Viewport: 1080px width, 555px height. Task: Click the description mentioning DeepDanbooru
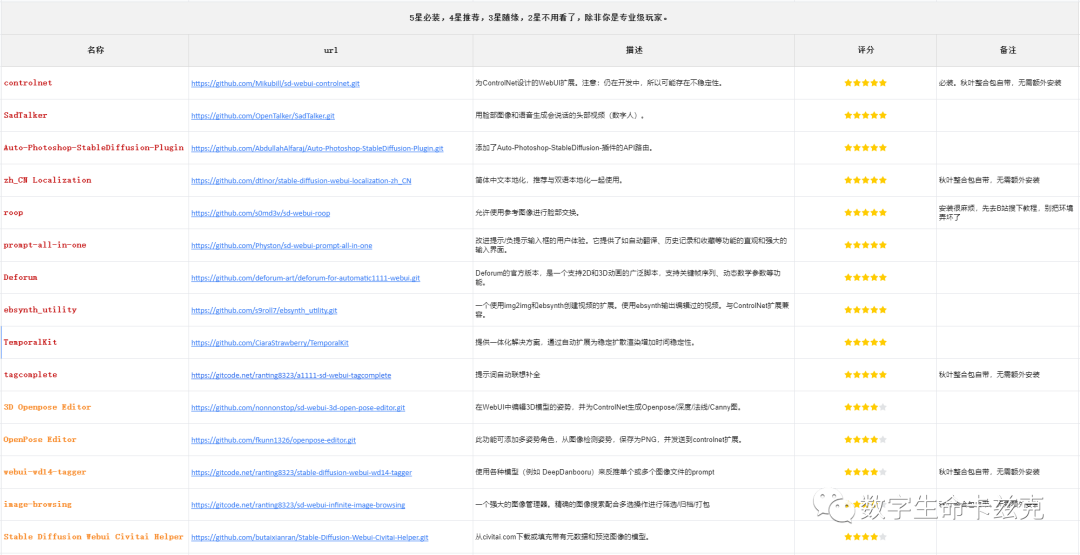(x=595, y=472)
